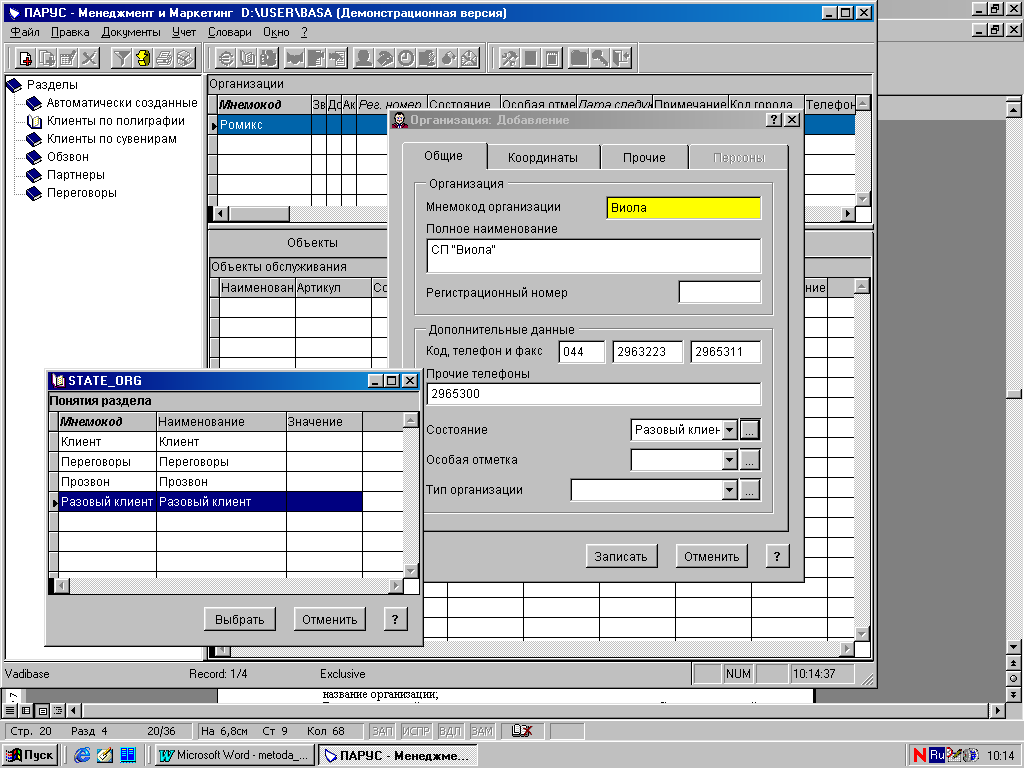Expand the Особая отметка dropdown arrow
This screenshot has width=1024, height=768.
click(730, 460)
